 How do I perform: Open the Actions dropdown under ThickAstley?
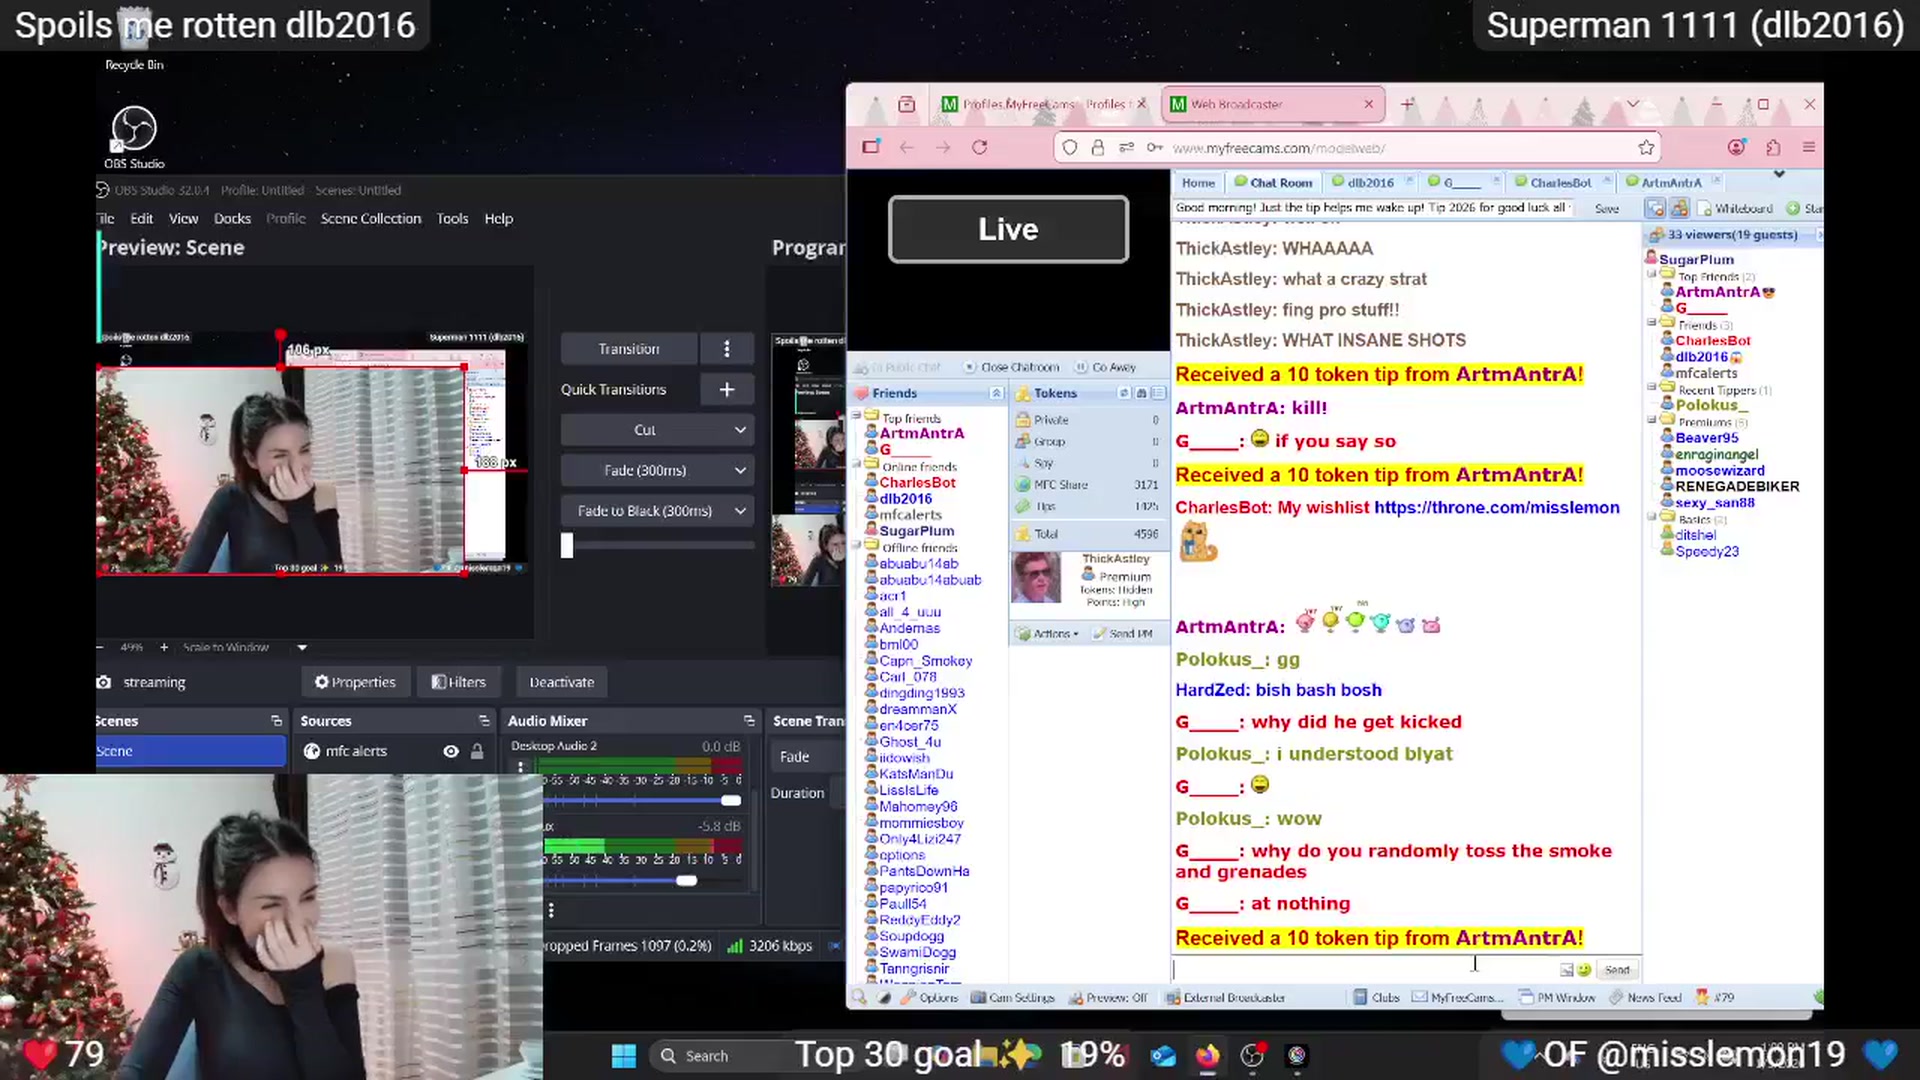click(1048, 634)
